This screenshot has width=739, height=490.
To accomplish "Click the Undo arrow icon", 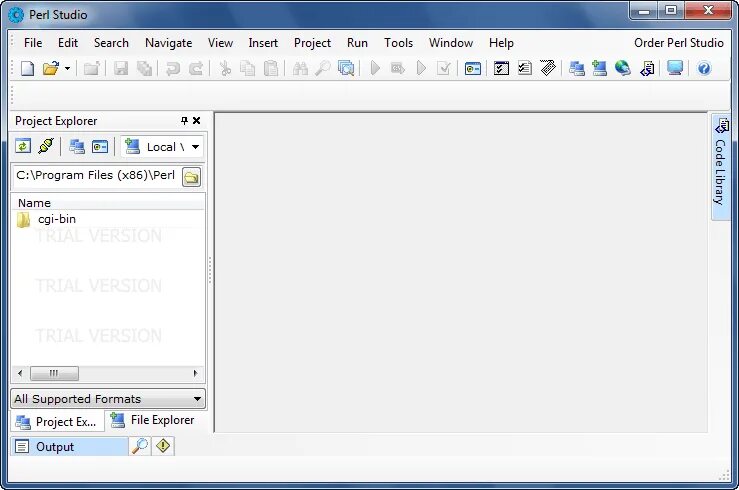I will (172, 68).
